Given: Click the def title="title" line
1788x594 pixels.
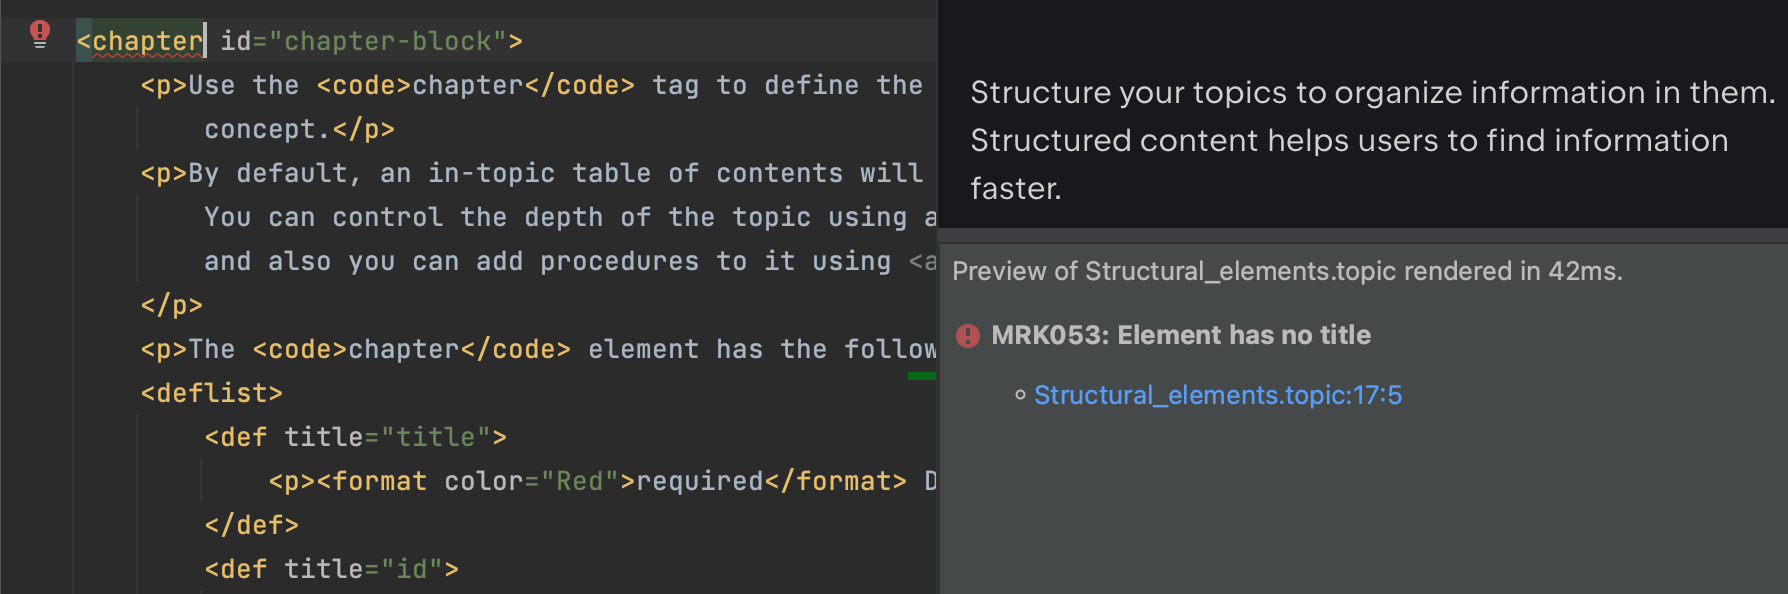Looking at the screenshot, I should (355, 437).
